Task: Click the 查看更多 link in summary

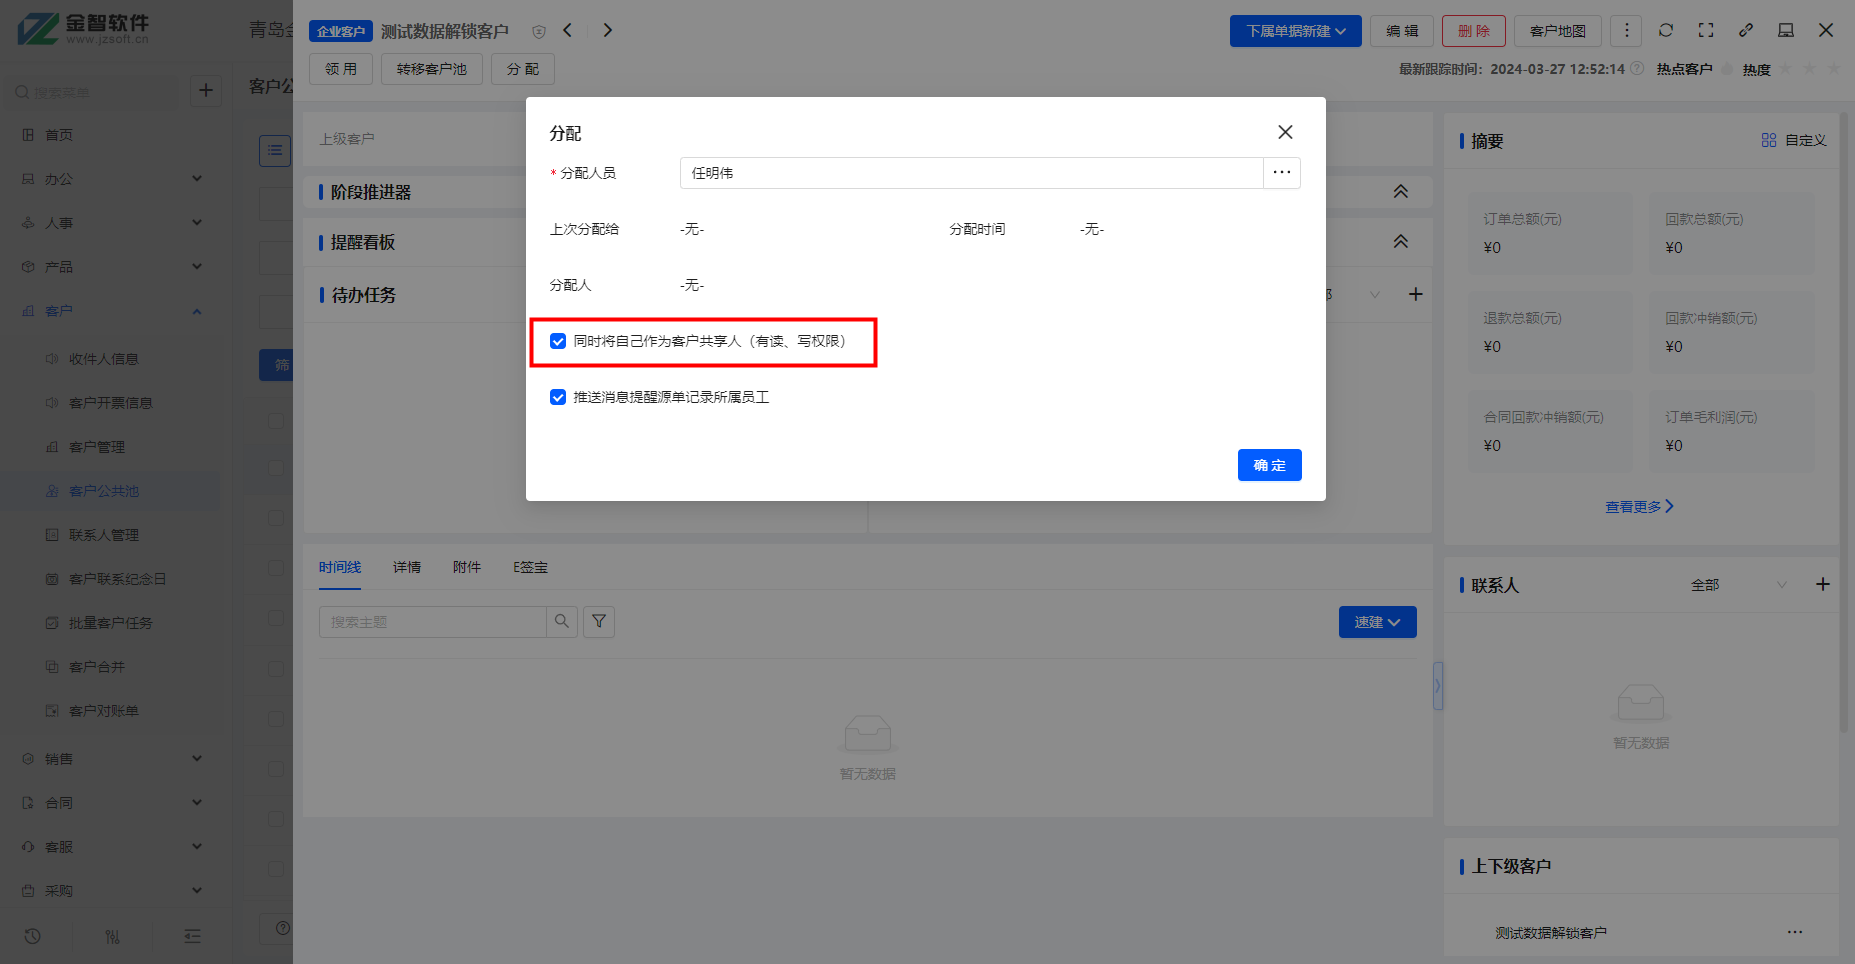Action: 1639,507
